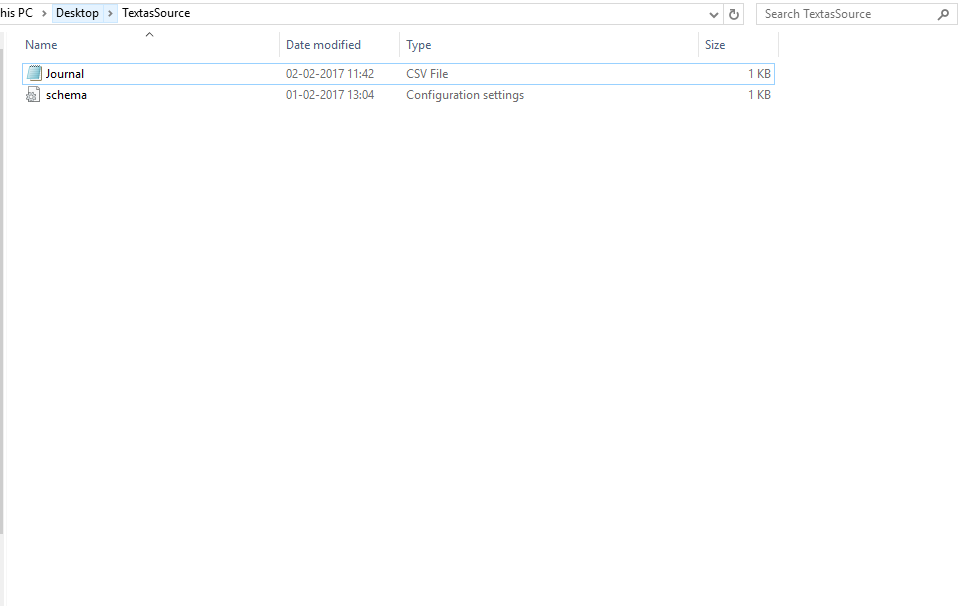970x606 pixels.
Task: Click the sort arrow above Name column
Action: tap(149, 35)
